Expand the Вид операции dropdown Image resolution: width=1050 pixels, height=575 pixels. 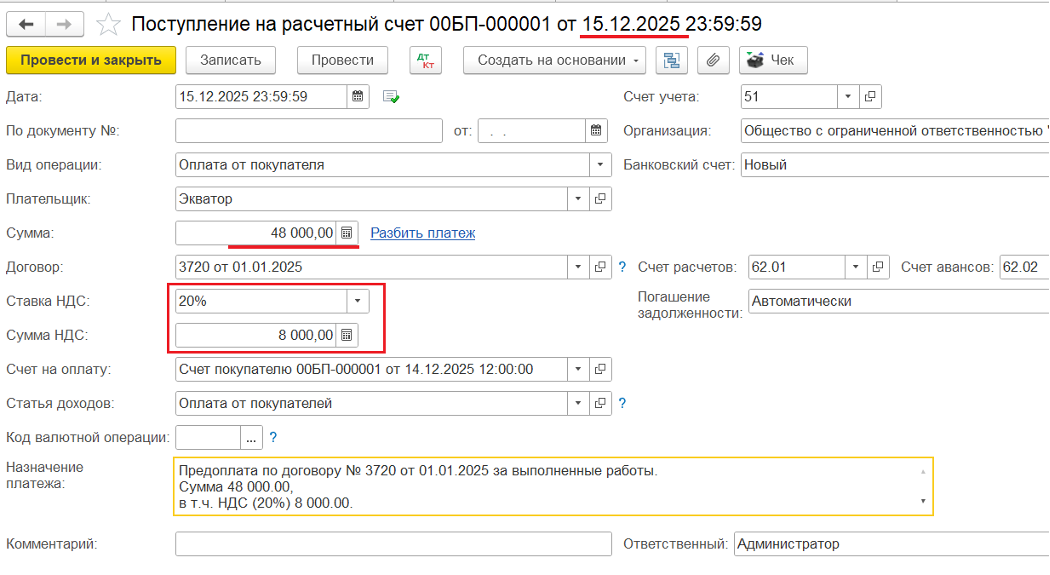(x=600, y=165)
